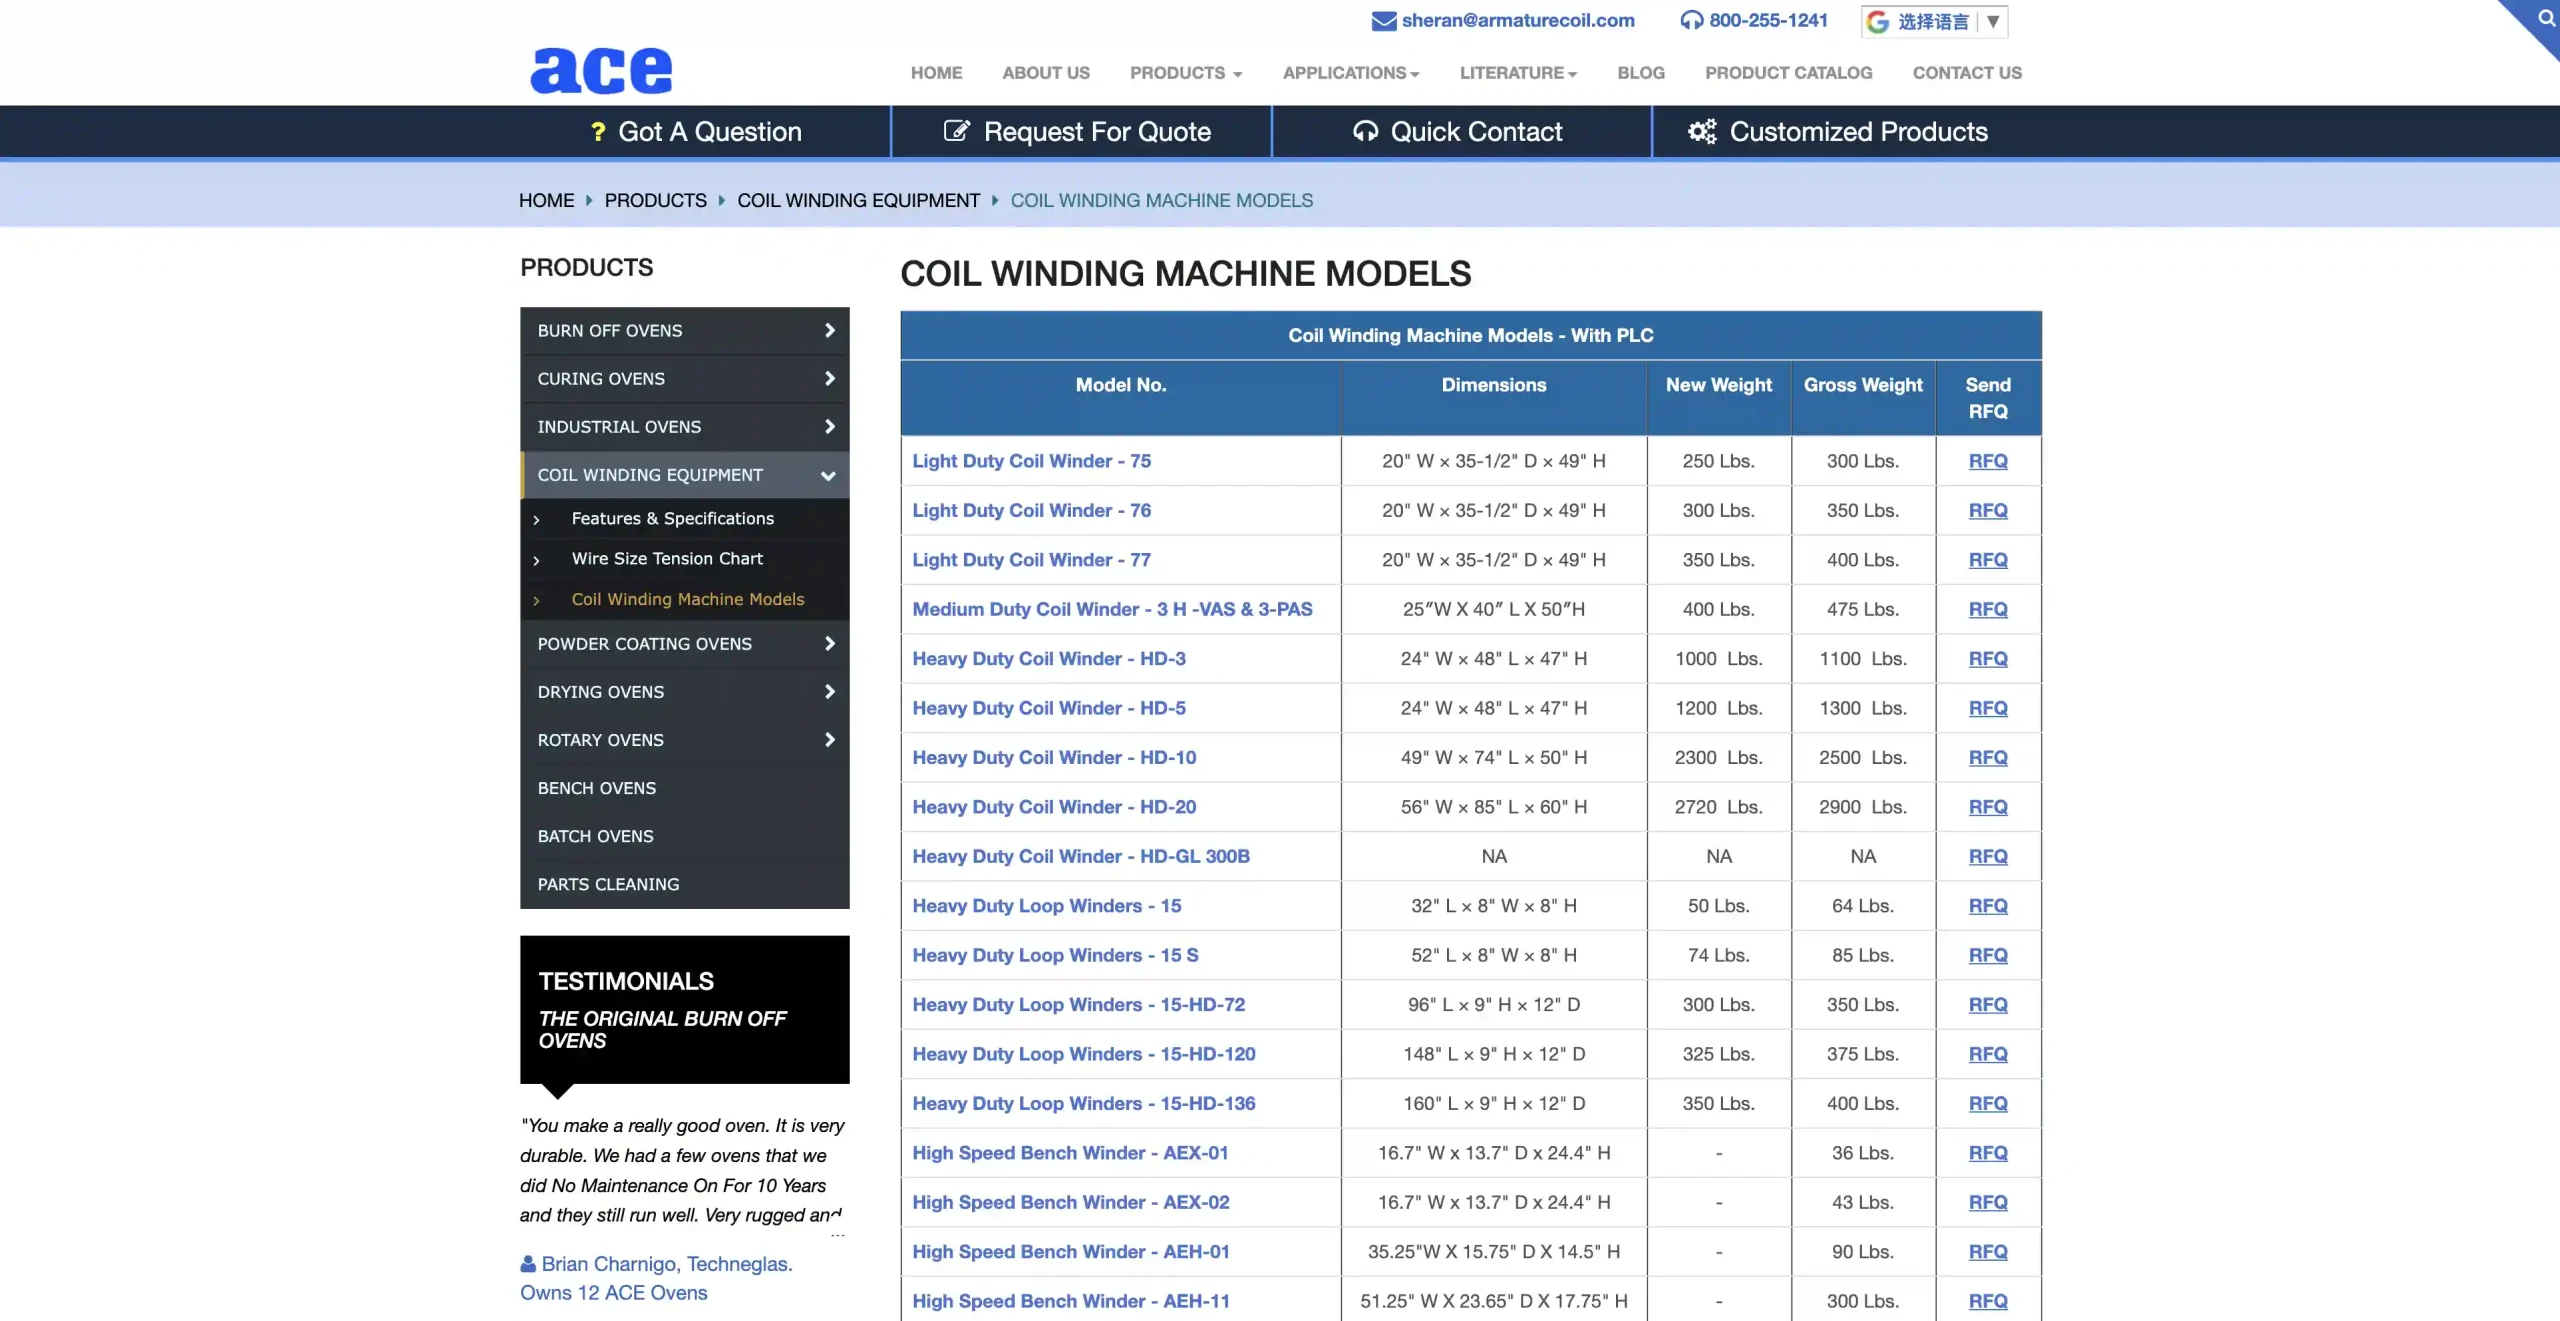Click the question mark Got A Question
Image resolution: width=2560 pixels, height=1321 pixels.
(x=598, y=132)
